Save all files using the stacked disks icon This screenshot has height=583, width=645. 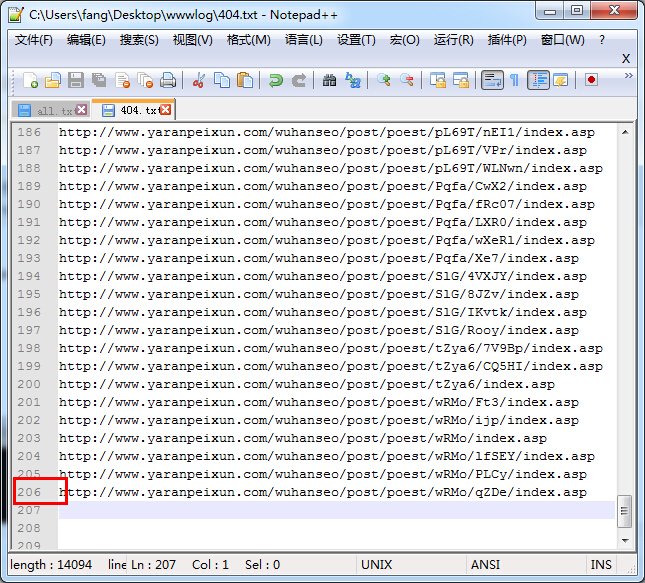pyautogui.click(x=99, y=80)
